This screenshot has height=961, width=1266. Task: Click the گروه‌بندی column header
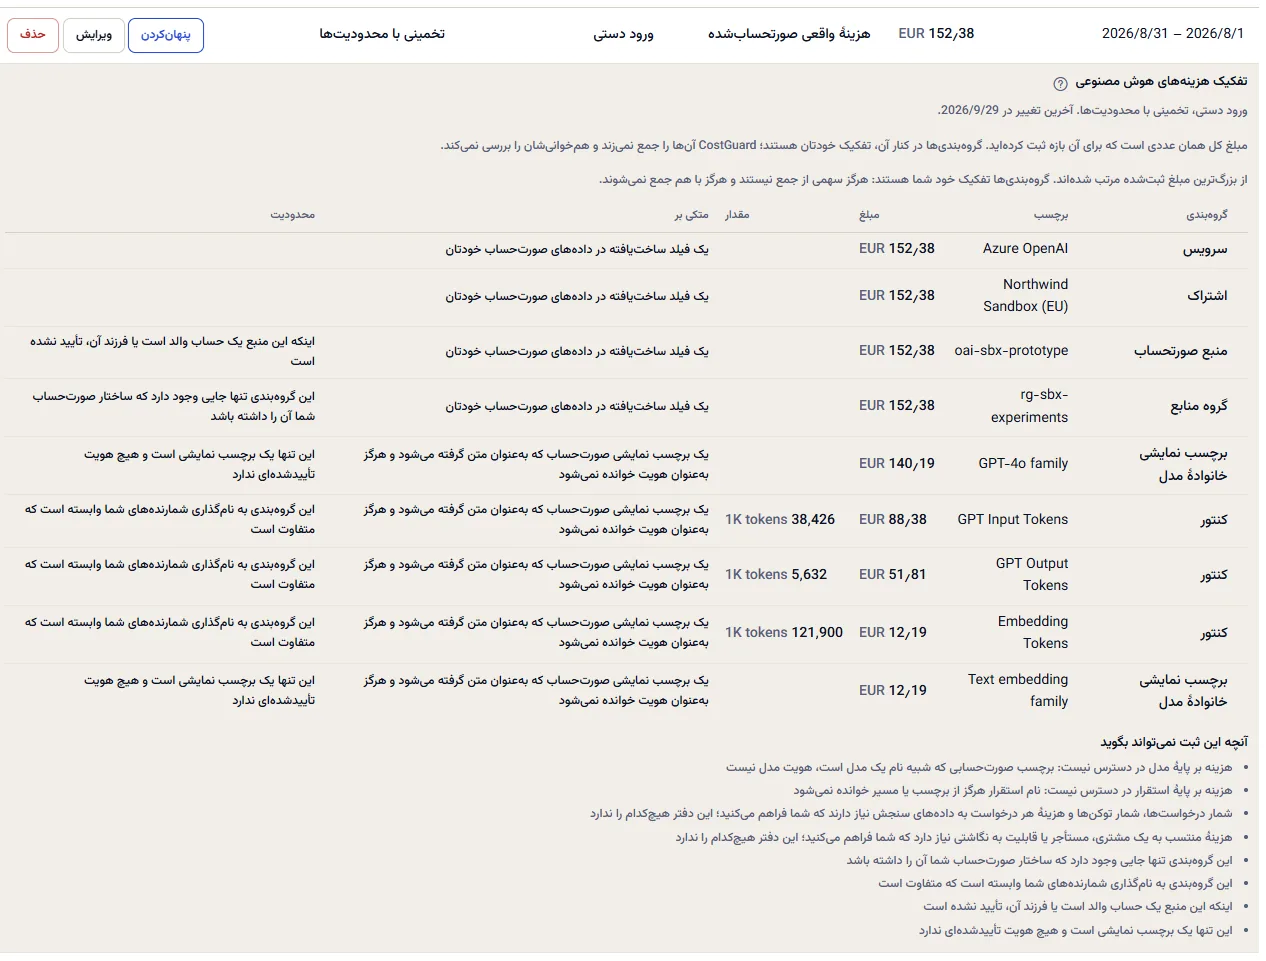coord(1206,214)
